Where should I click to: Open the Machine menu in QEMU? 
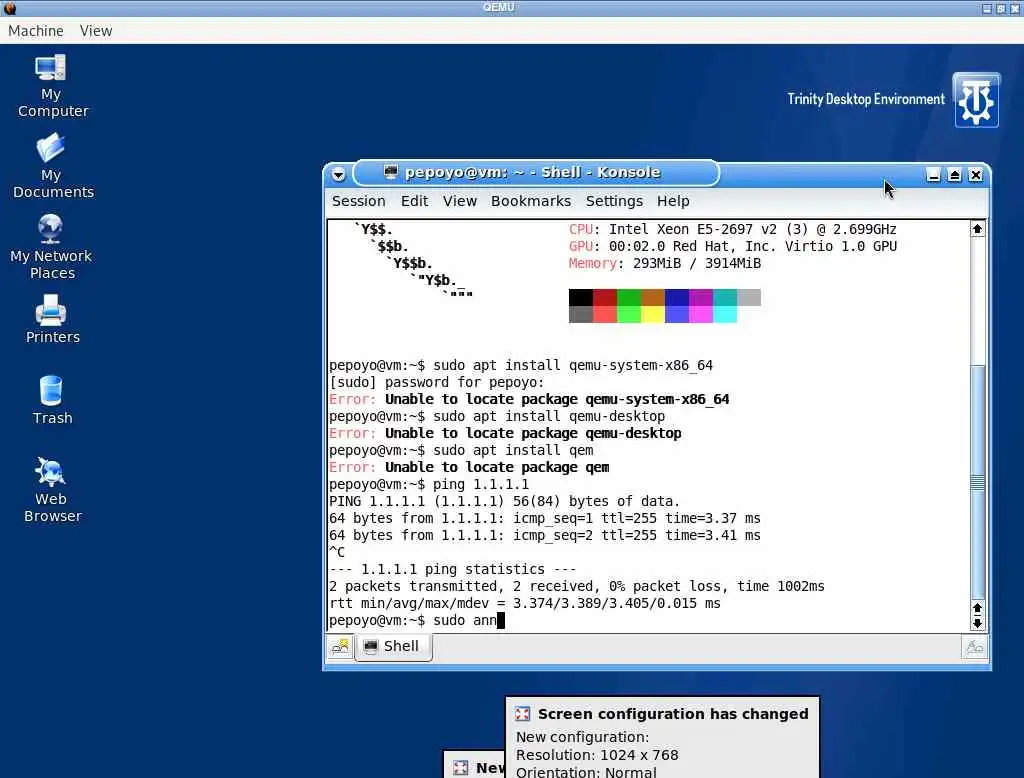36,31
